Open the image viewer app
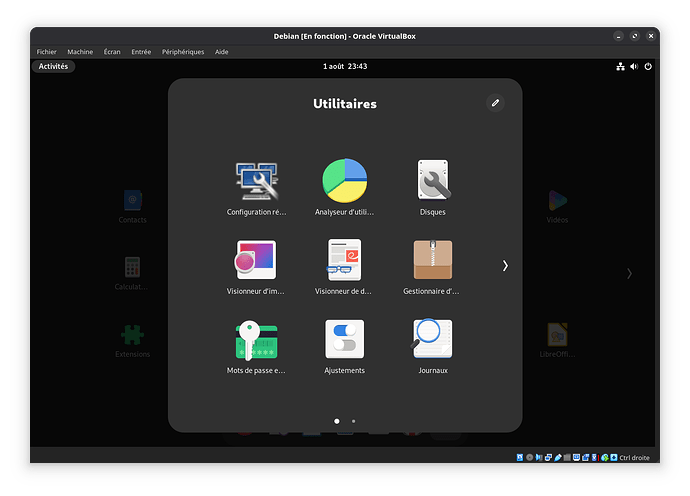Viewport: 690px width, 496px height. tap(256, 261)
